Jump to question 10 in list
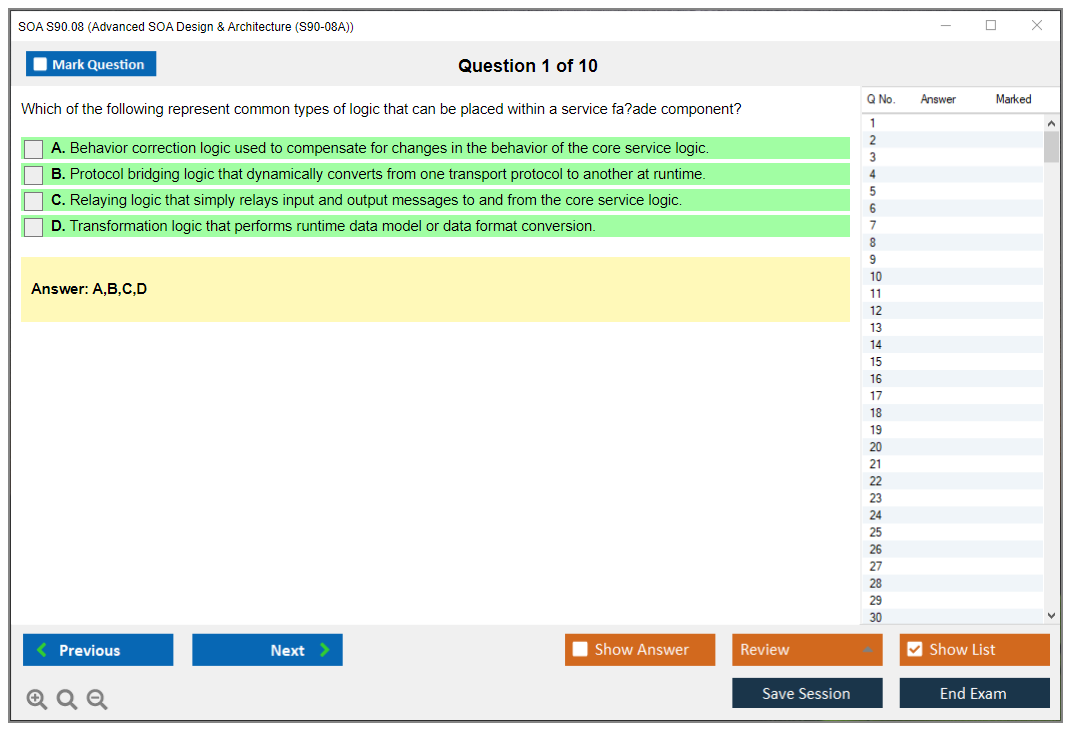This screenshot has height=735, width=1075. point(876,276)
